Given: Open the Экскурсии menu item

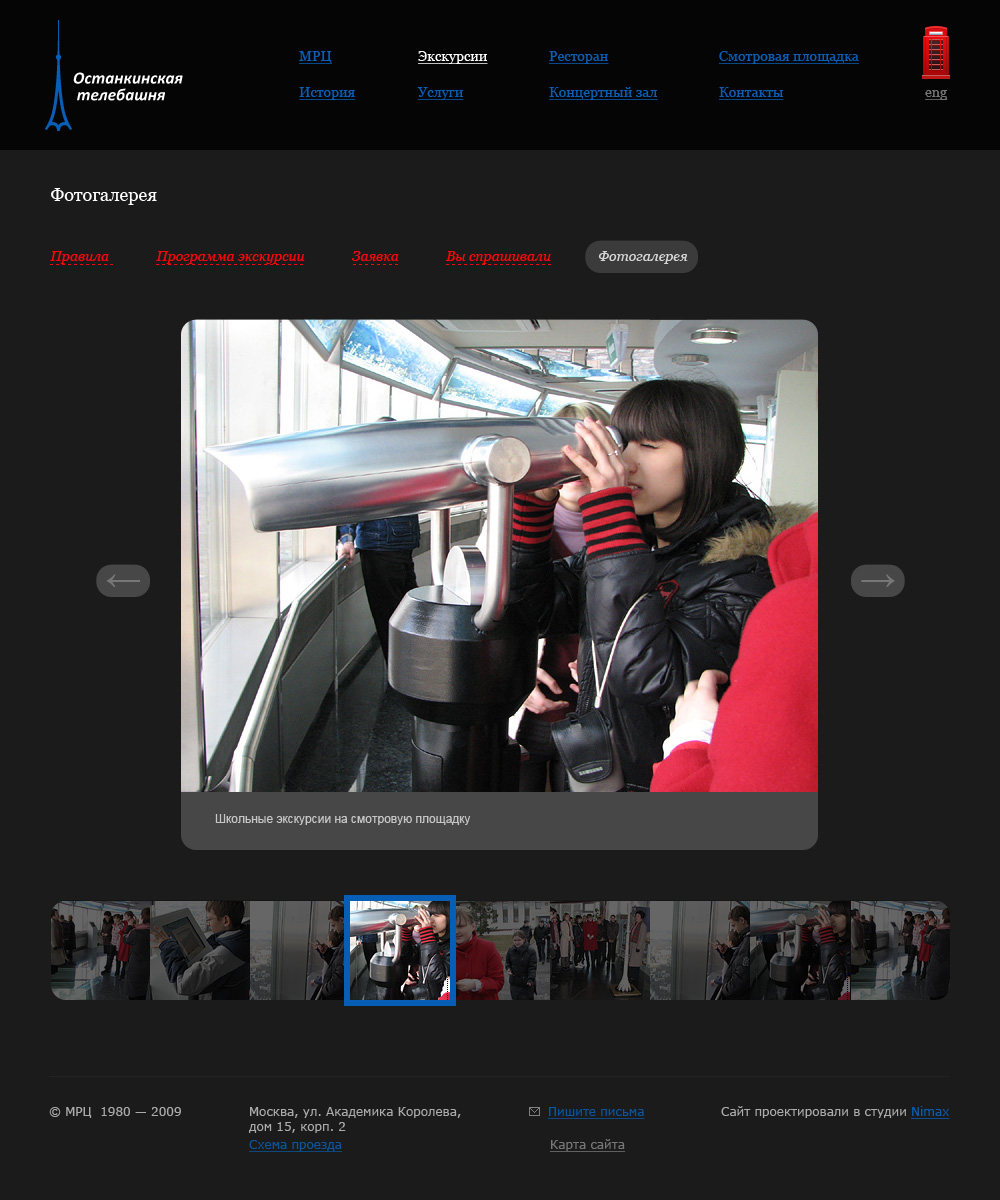Looking at the screenshot, I should 452,57.
